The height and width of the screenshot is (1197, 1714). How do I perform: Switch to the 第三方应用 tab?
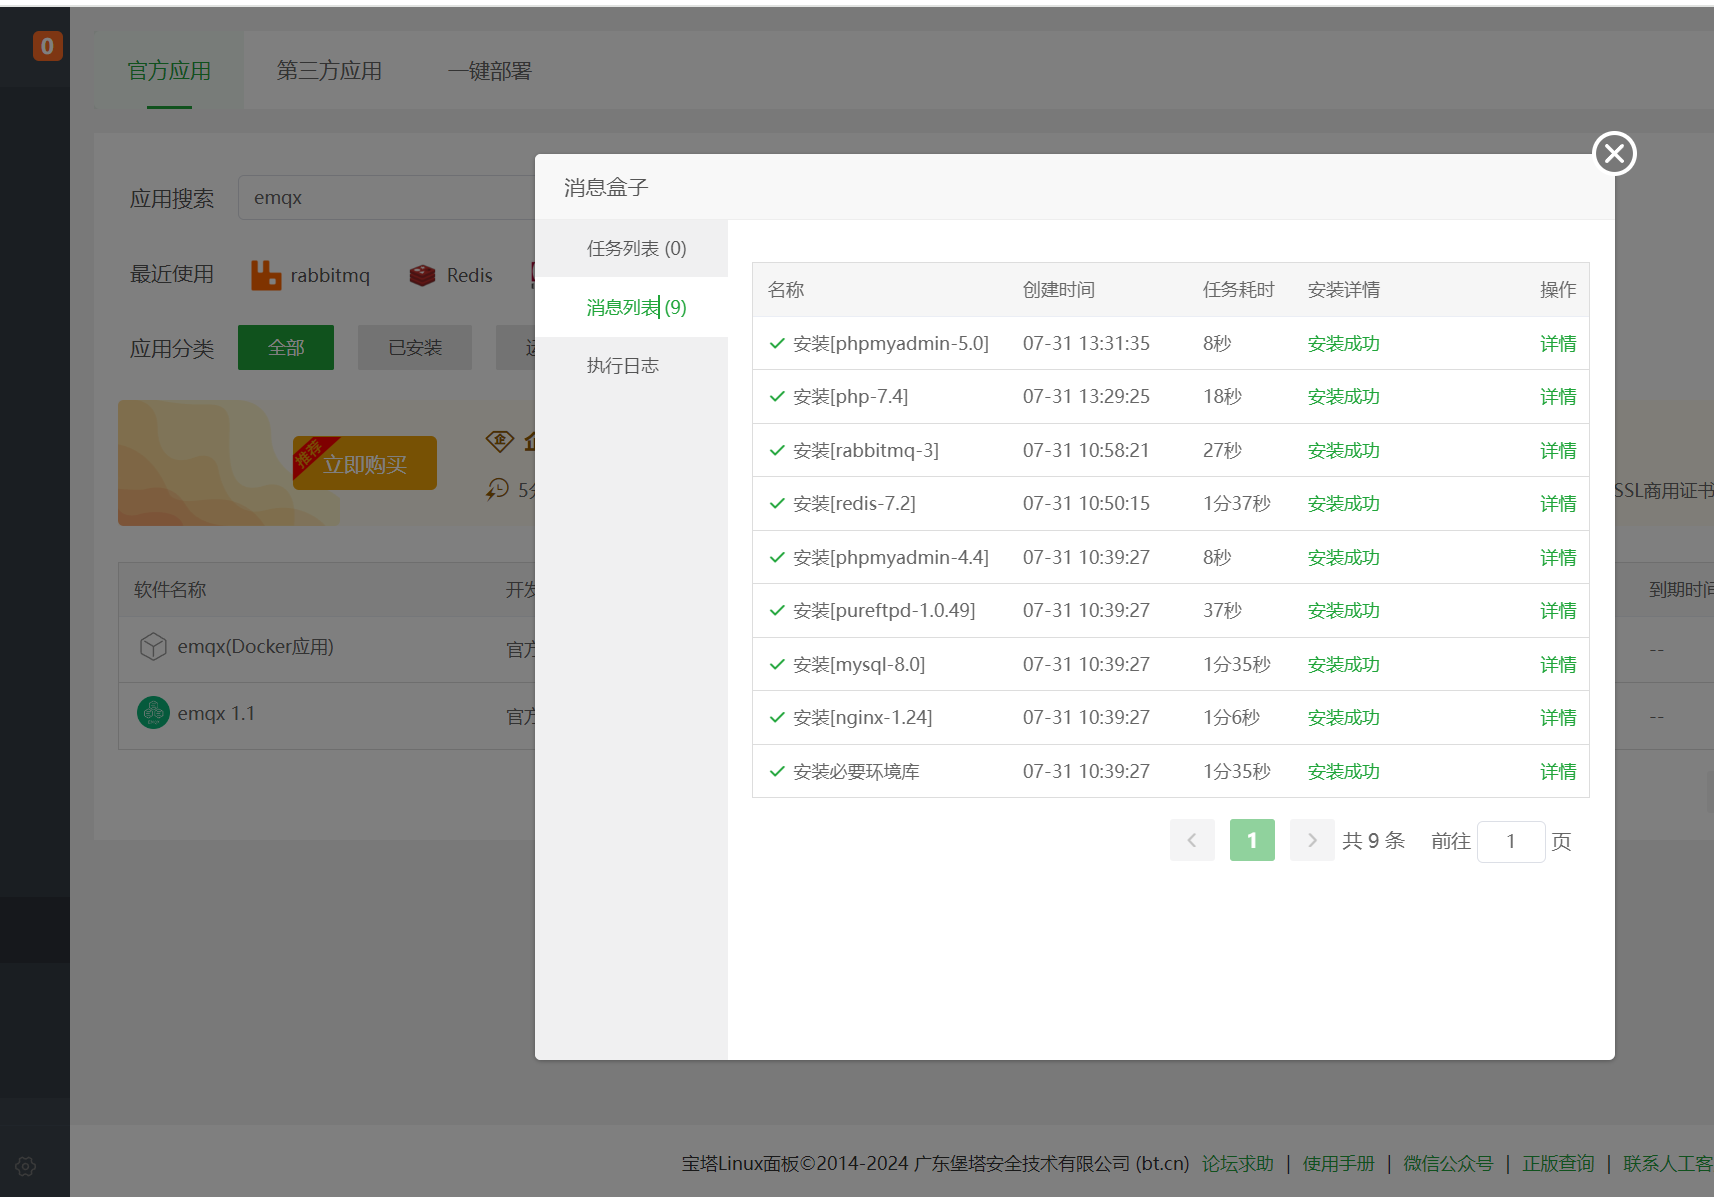(329, 70)
